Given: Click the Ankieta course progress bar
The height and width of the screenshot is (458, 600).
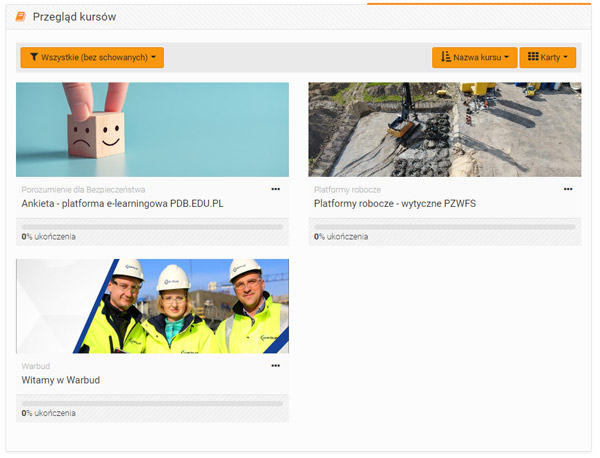Looking at the screenshot, I should click(152, 227).
